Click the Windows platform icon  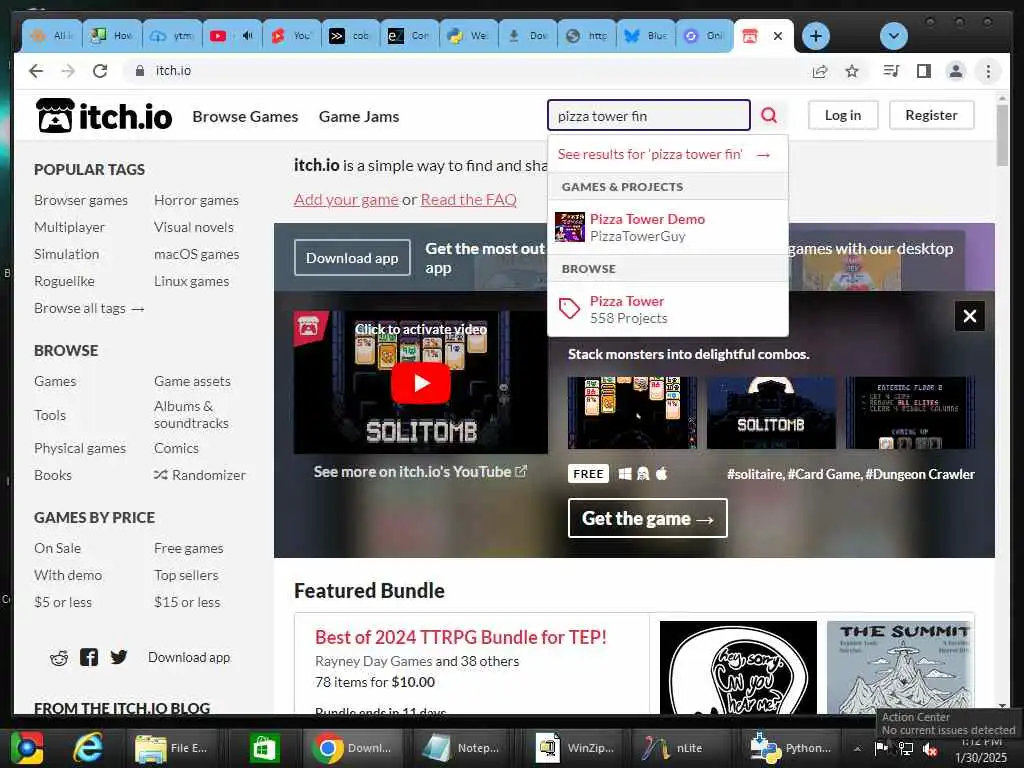click(625, 474)
